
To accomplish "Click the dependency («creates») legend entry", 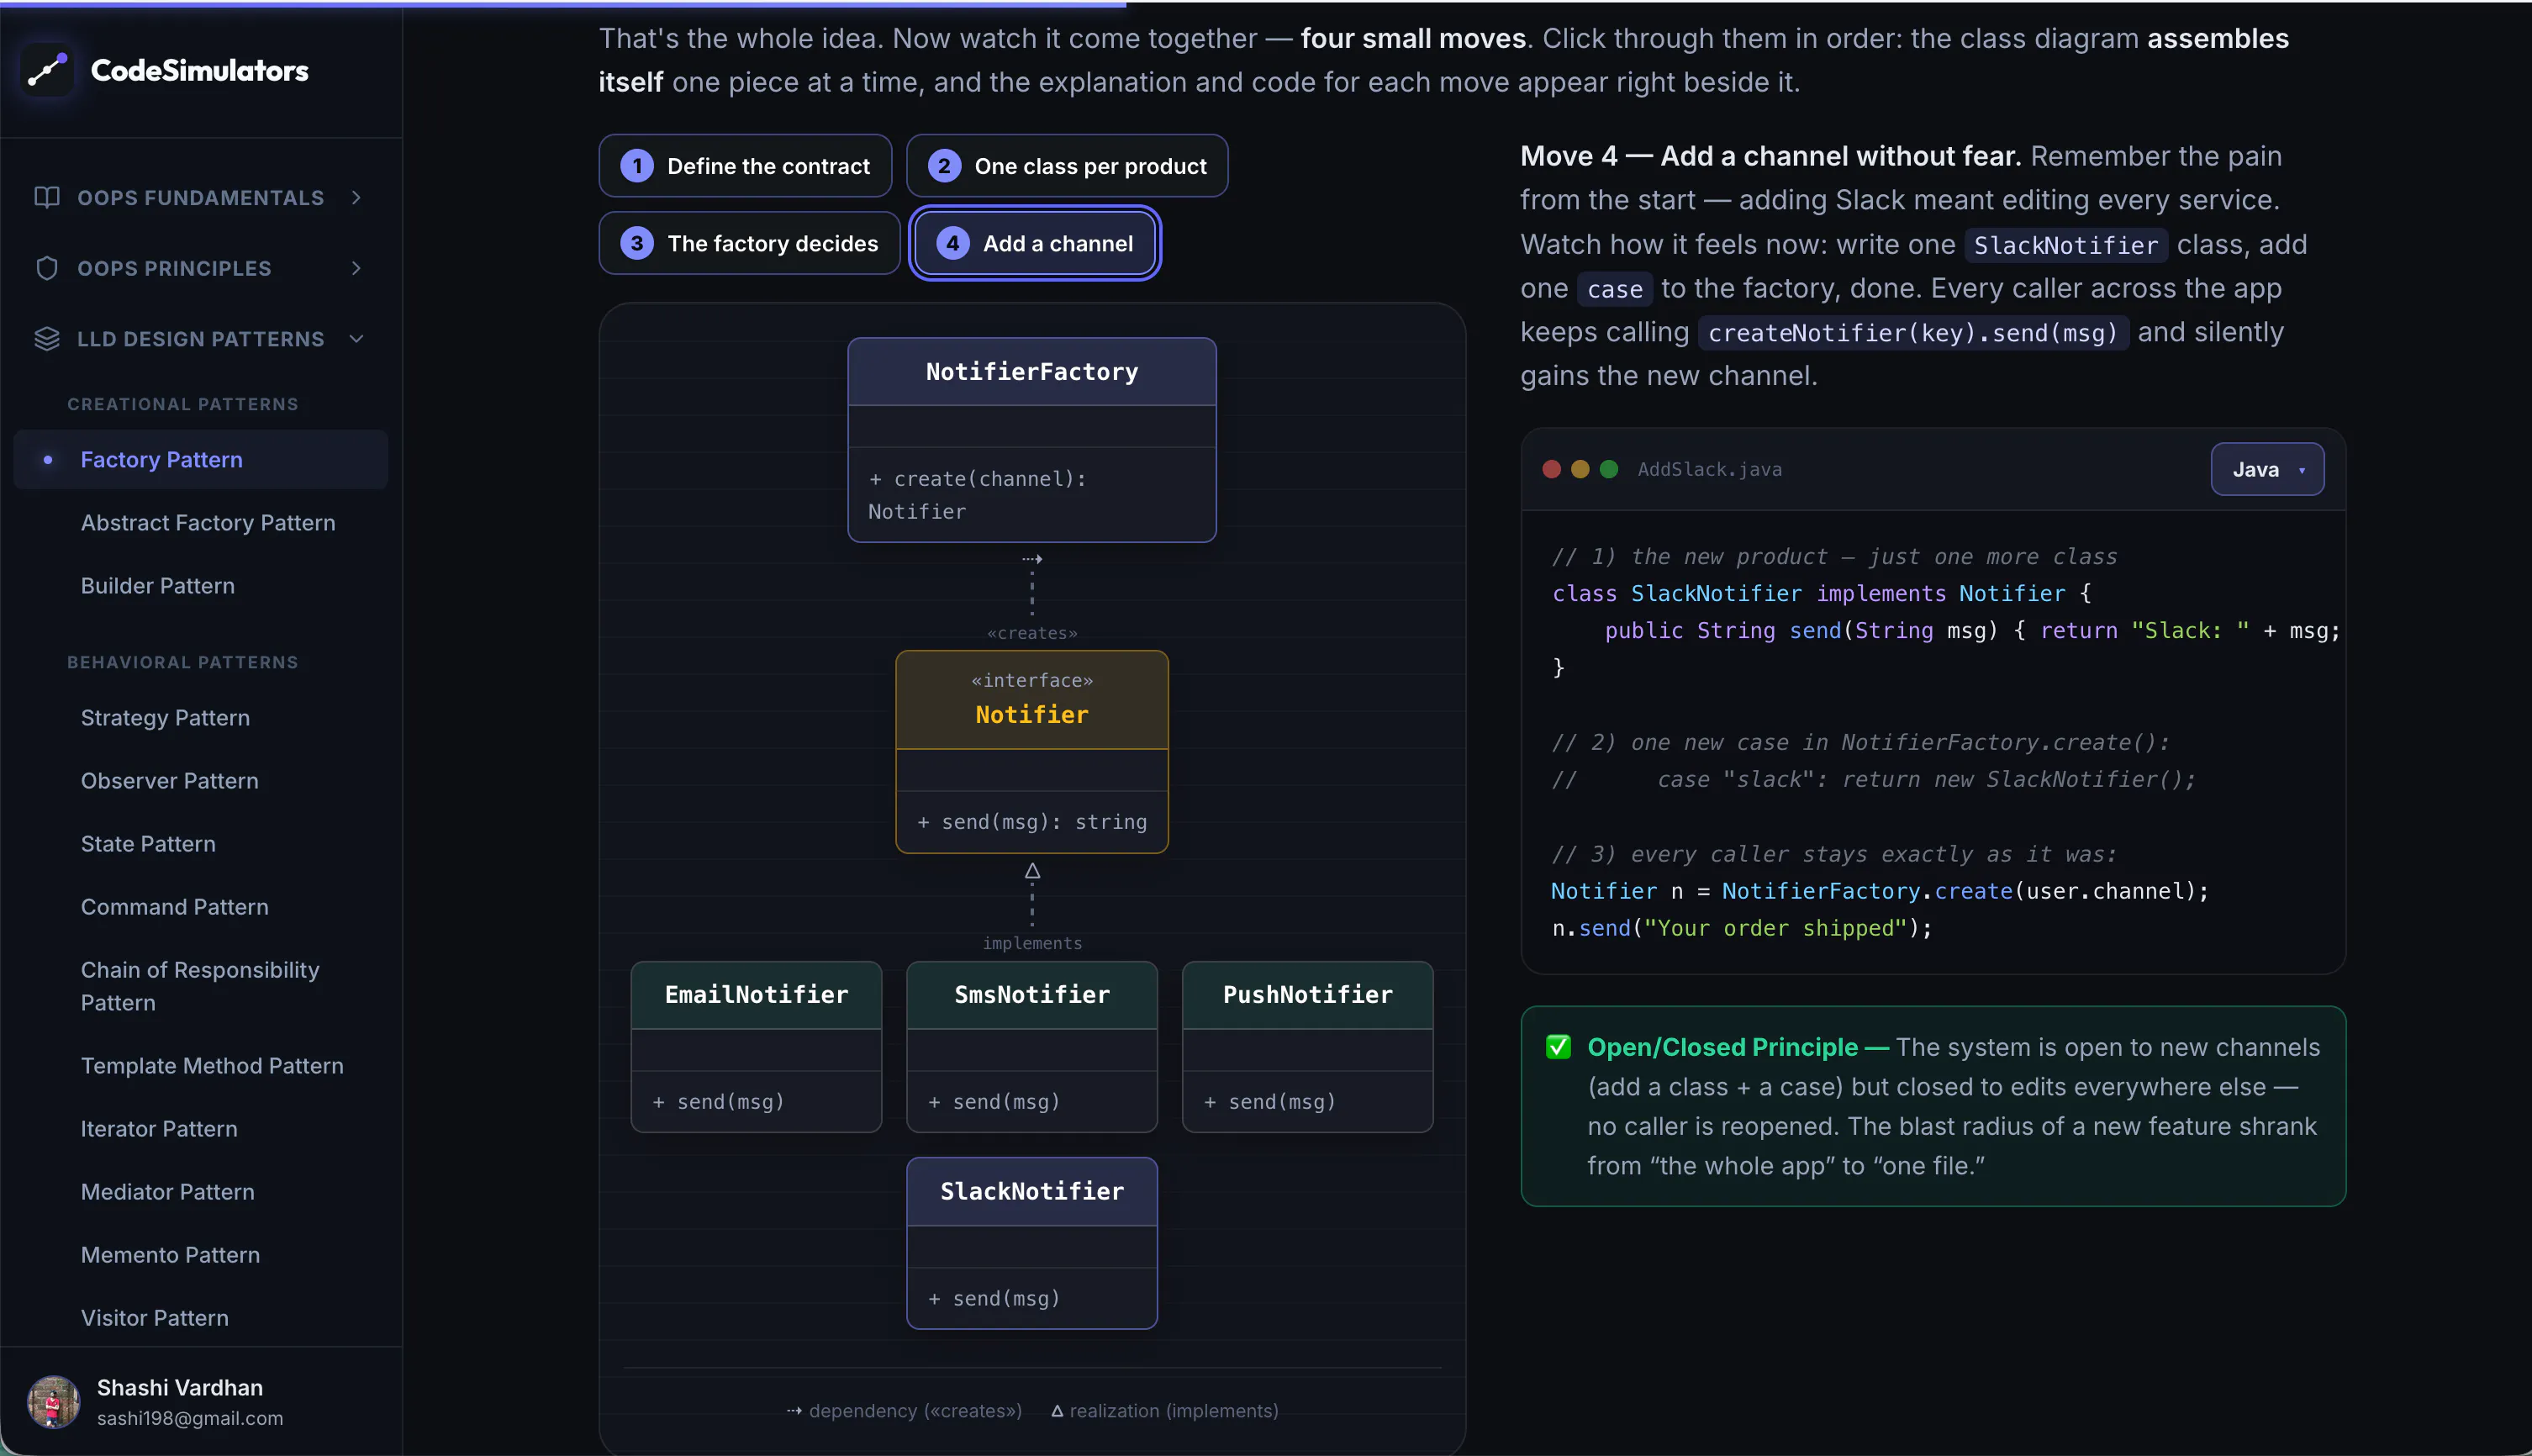I will [x=905, y=1411].
